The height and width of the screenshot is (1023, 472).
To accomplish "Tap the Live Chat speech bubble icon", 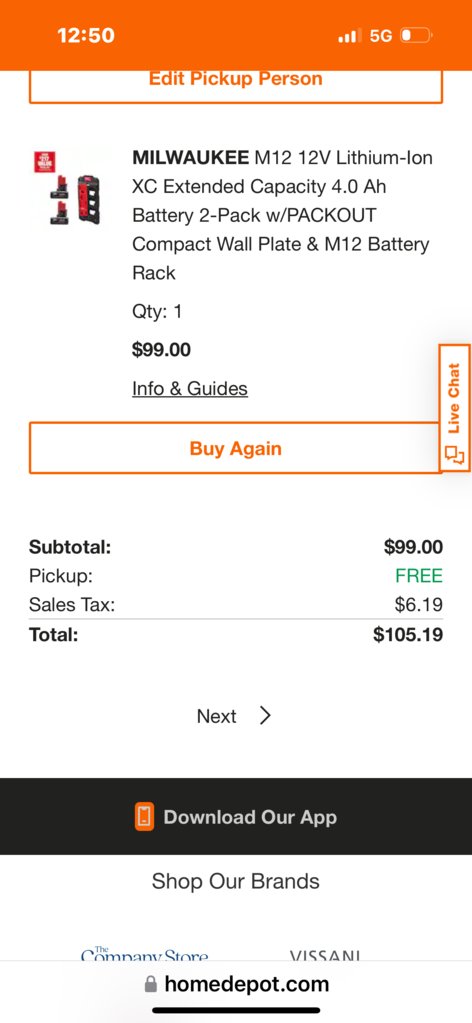I will [x=454, y=454].
